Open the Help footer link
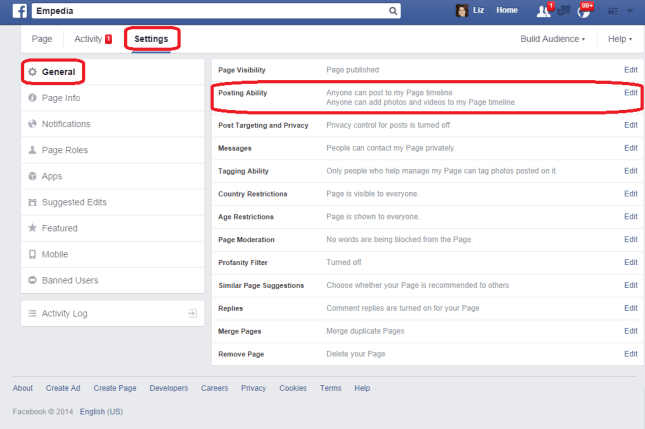645x429 pixels. tap(362, 388)
